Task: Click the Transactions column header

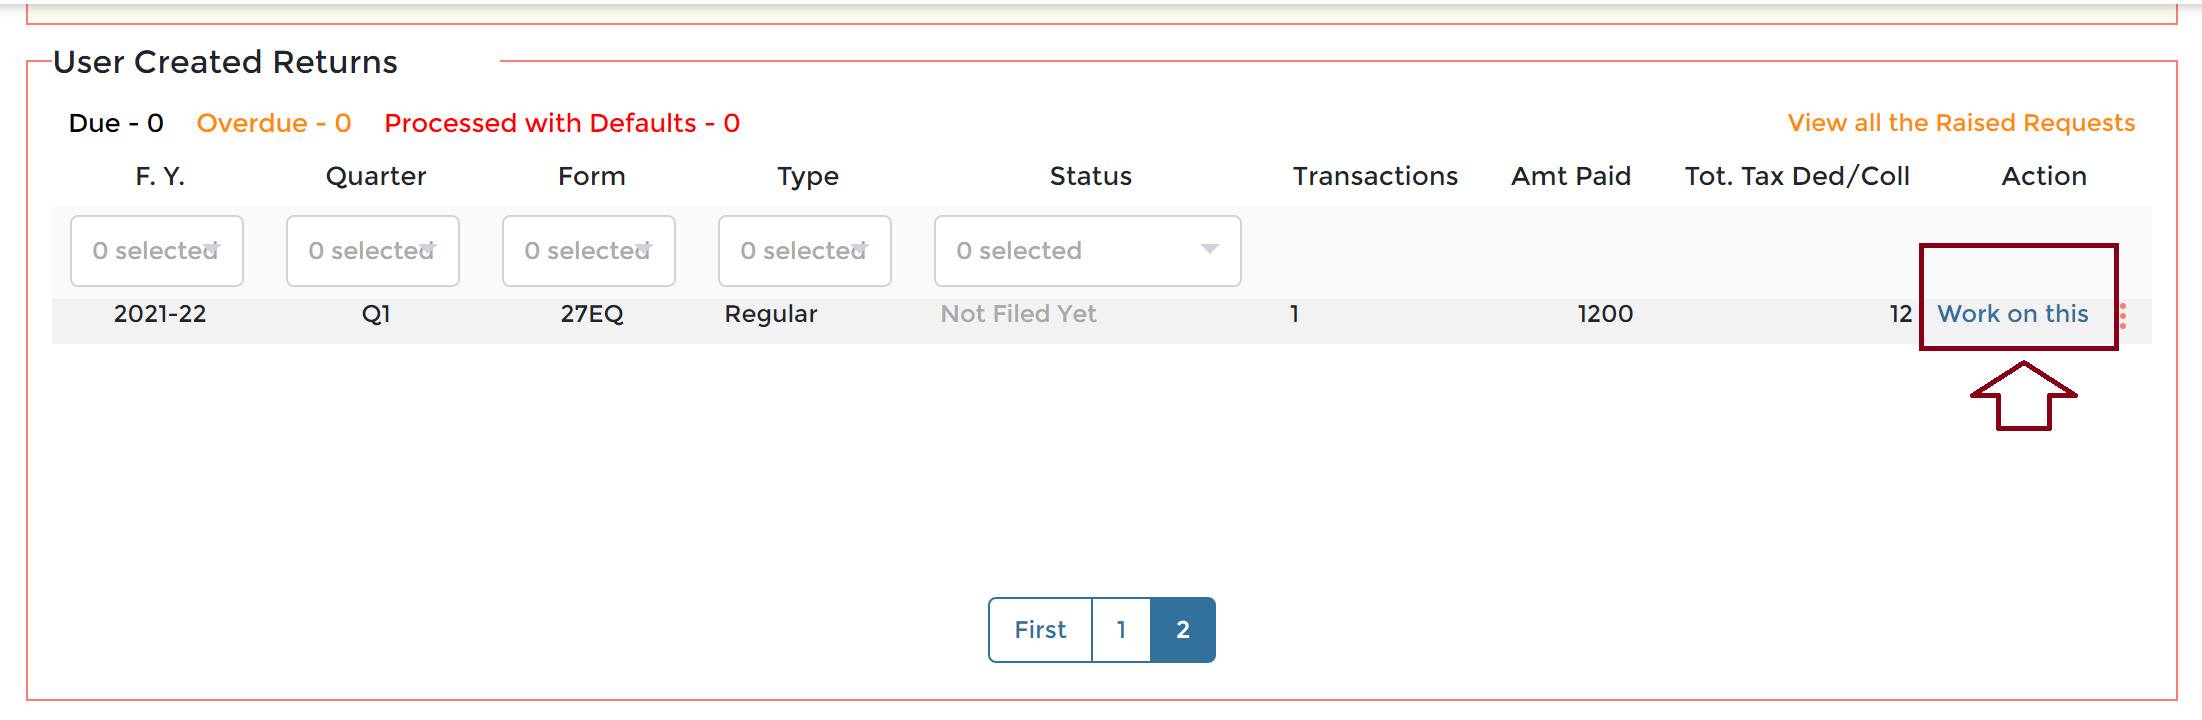Action: (x=1375, y=176)
